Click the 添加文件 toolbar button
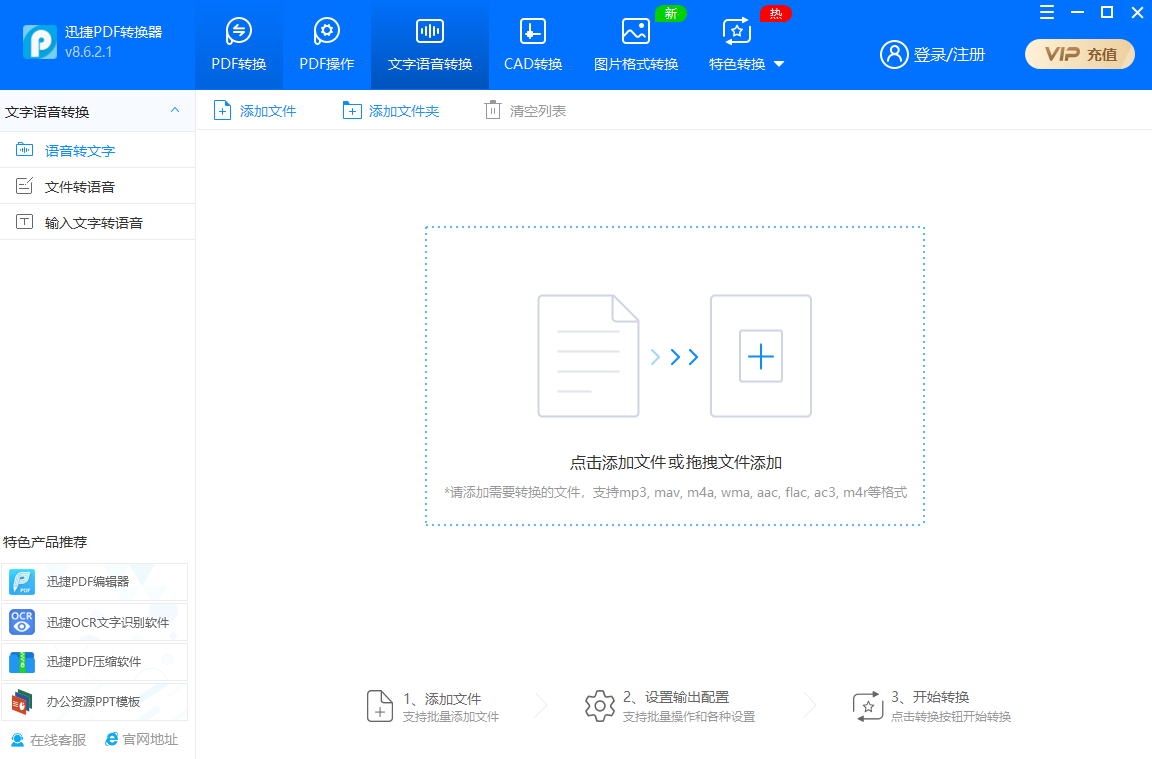 254,111
